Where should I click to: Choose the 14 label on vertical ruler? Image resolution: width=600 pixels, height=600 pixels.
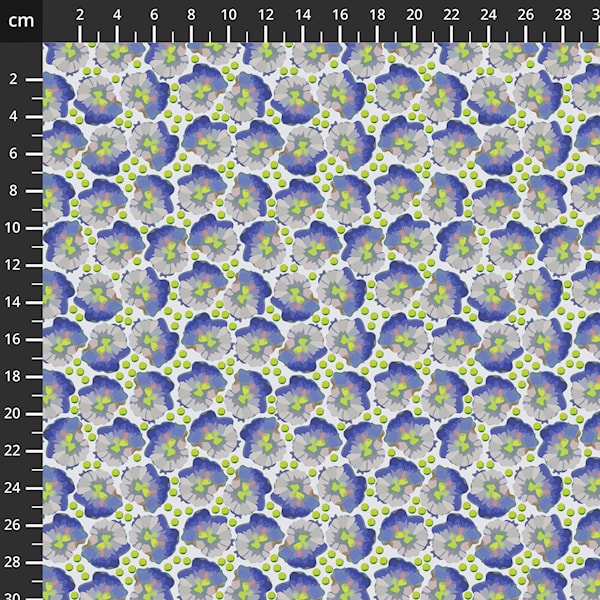point(12,302)
